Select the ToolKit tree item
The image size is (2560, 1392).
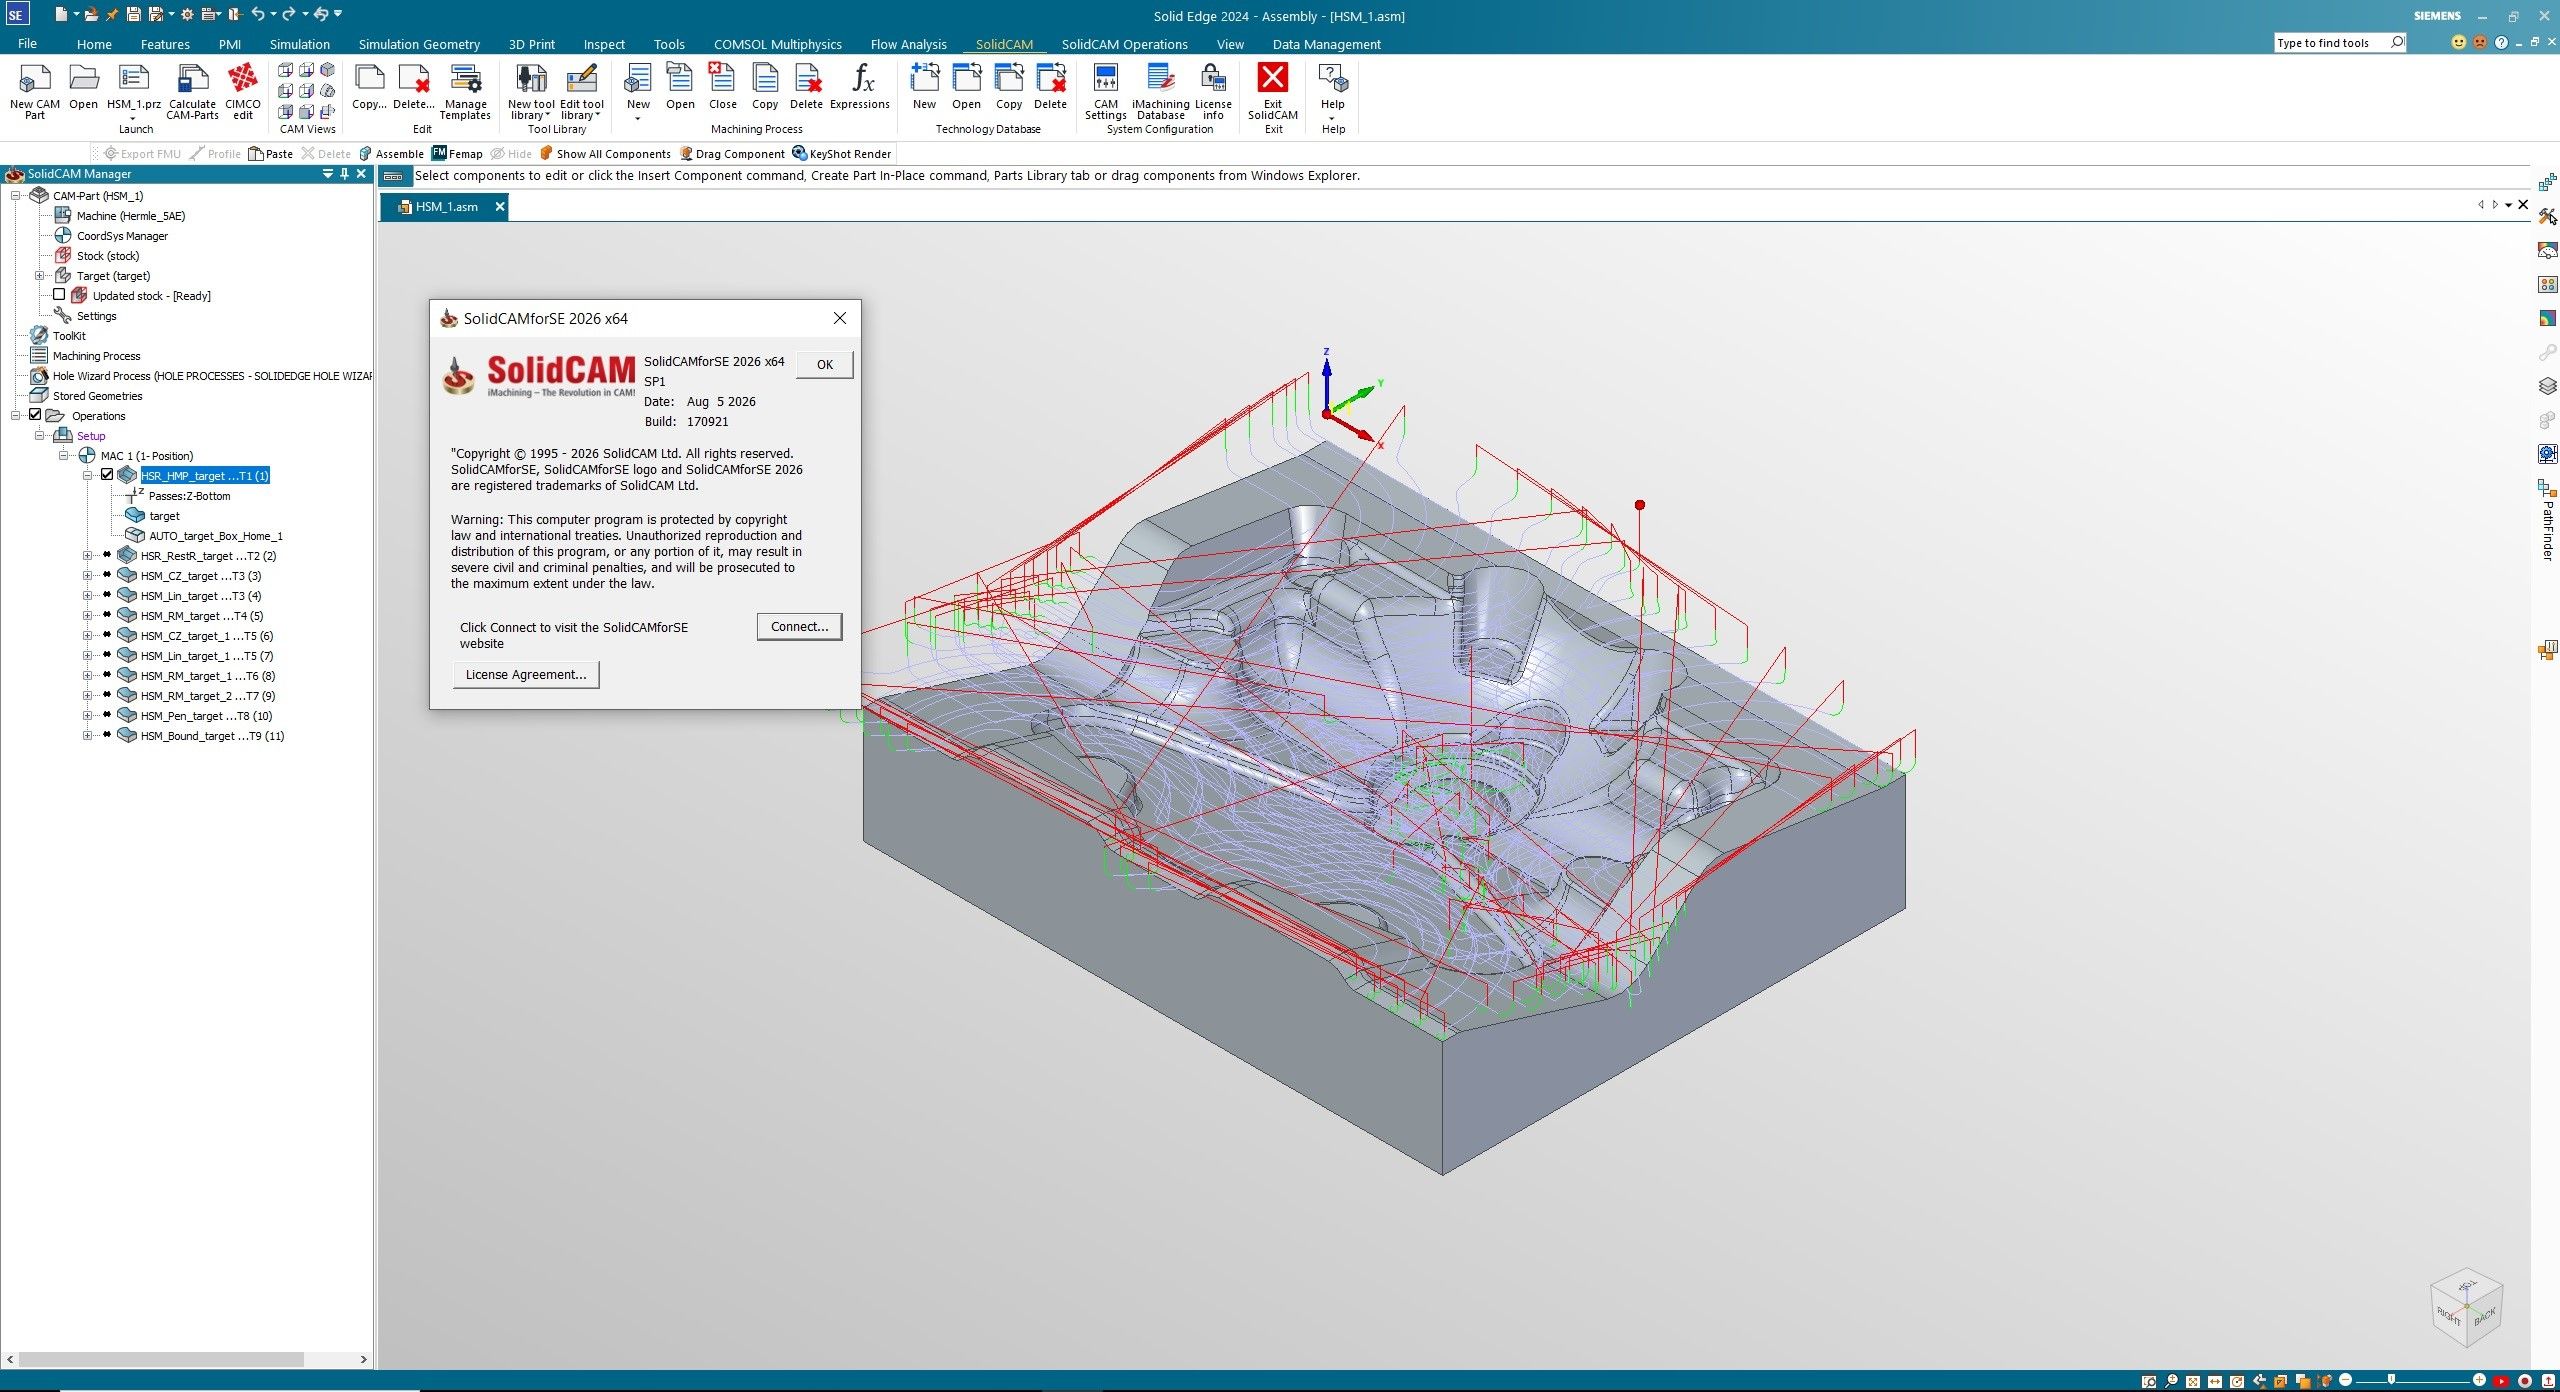[x=69, y=336]
